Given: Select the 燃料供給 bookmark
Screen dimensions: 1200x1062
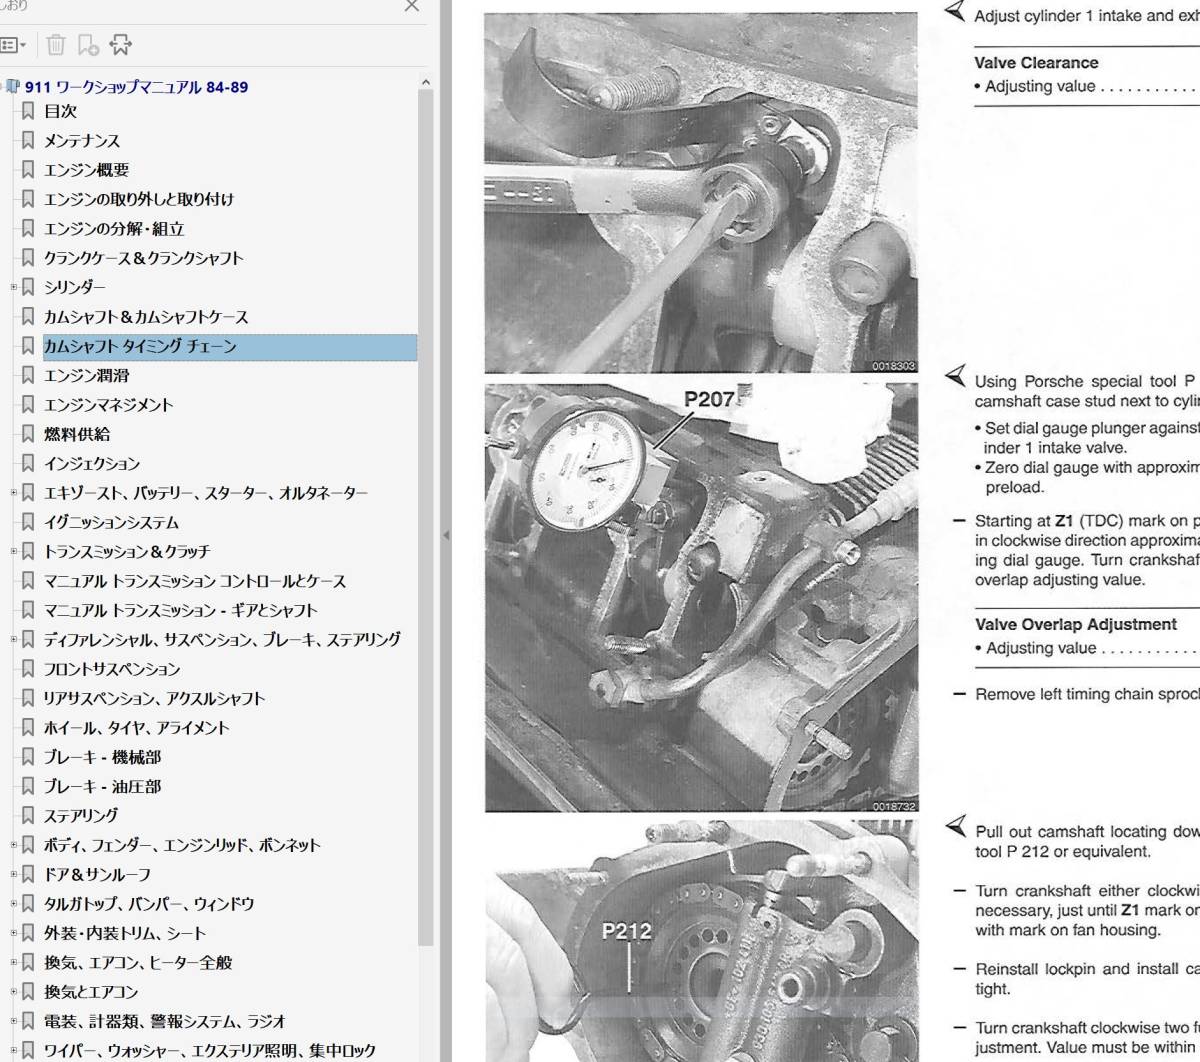Looking at the screenshot, I should pos(77,434).
